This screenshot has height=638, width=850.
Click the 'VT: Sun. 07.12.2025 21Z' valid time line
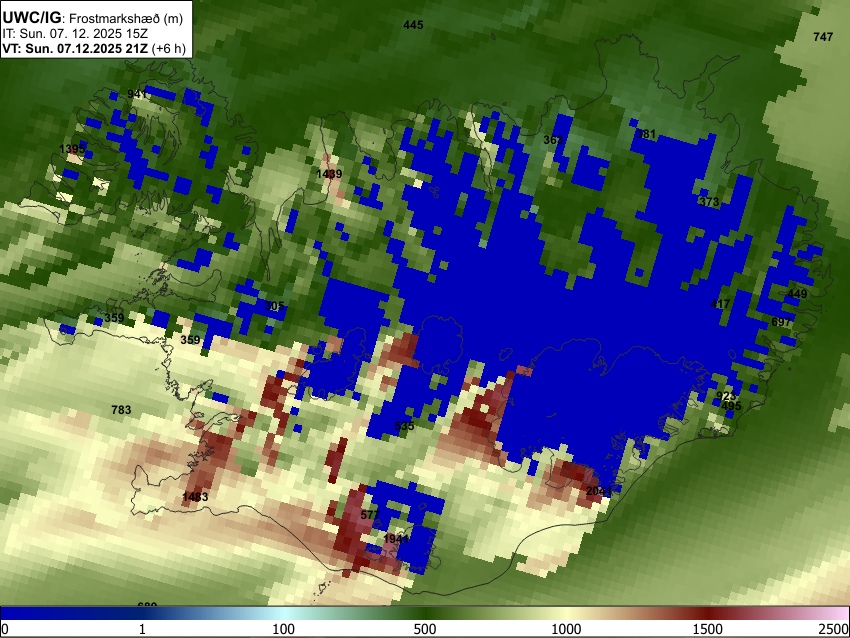pos(75,48)
